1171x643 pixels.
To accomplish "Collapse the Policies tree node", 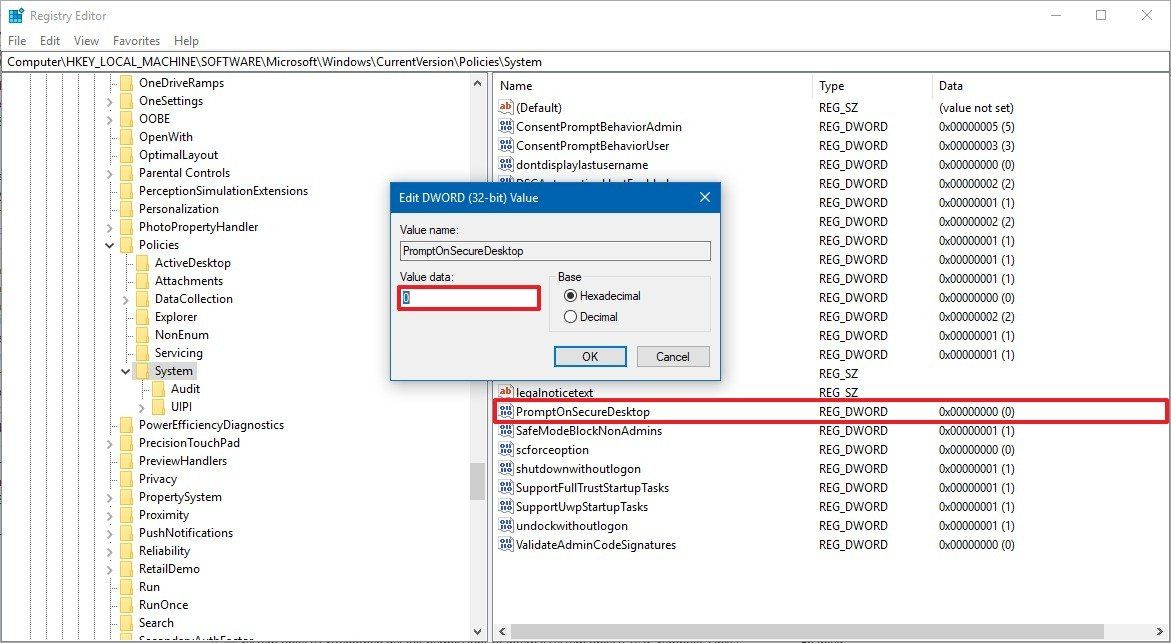I will pyautogui.click(x=109, y=244).
